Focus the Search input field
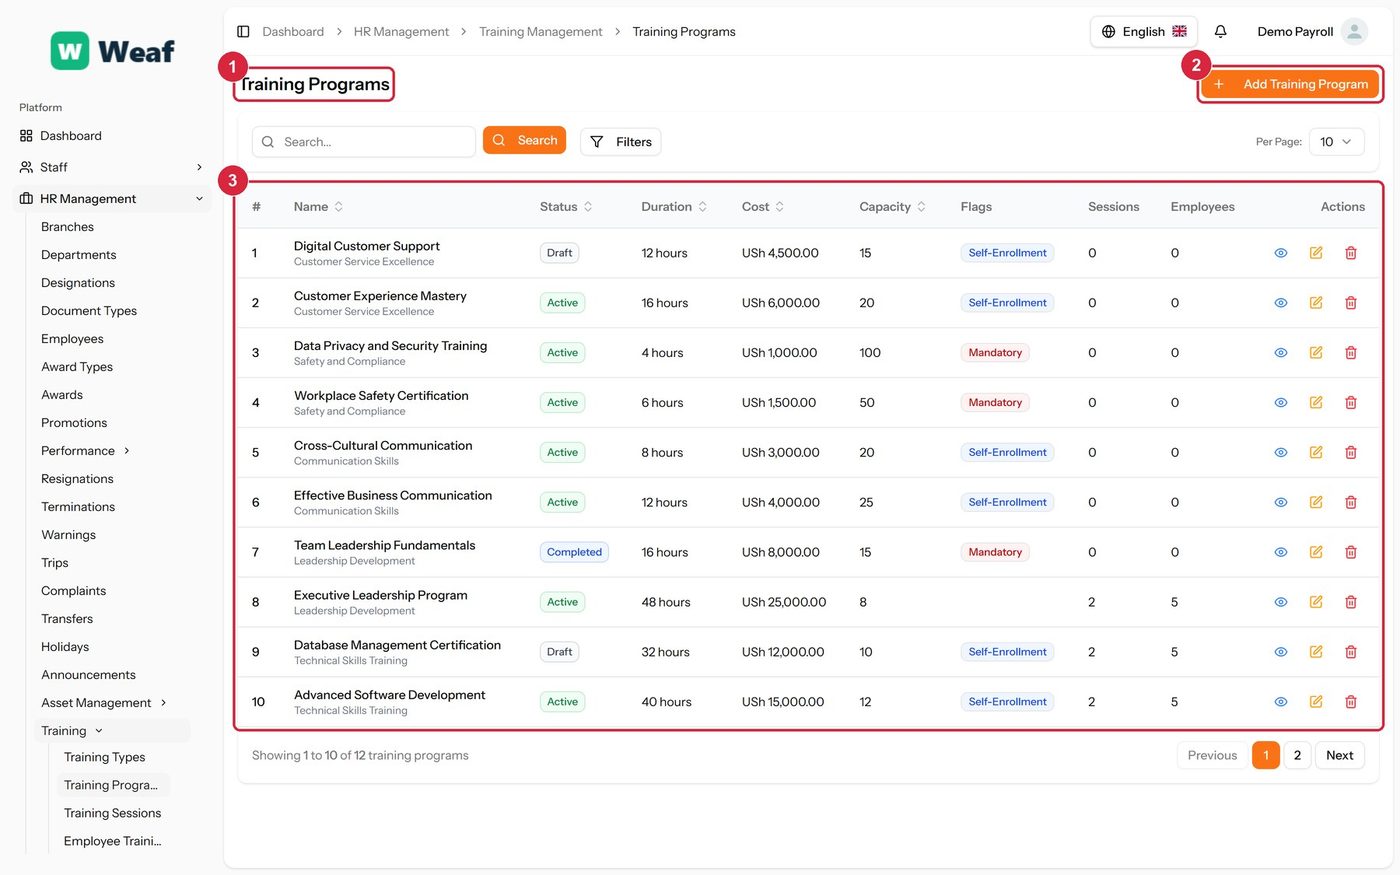Viewport: 1400px width, 875px height. [364, 142]
